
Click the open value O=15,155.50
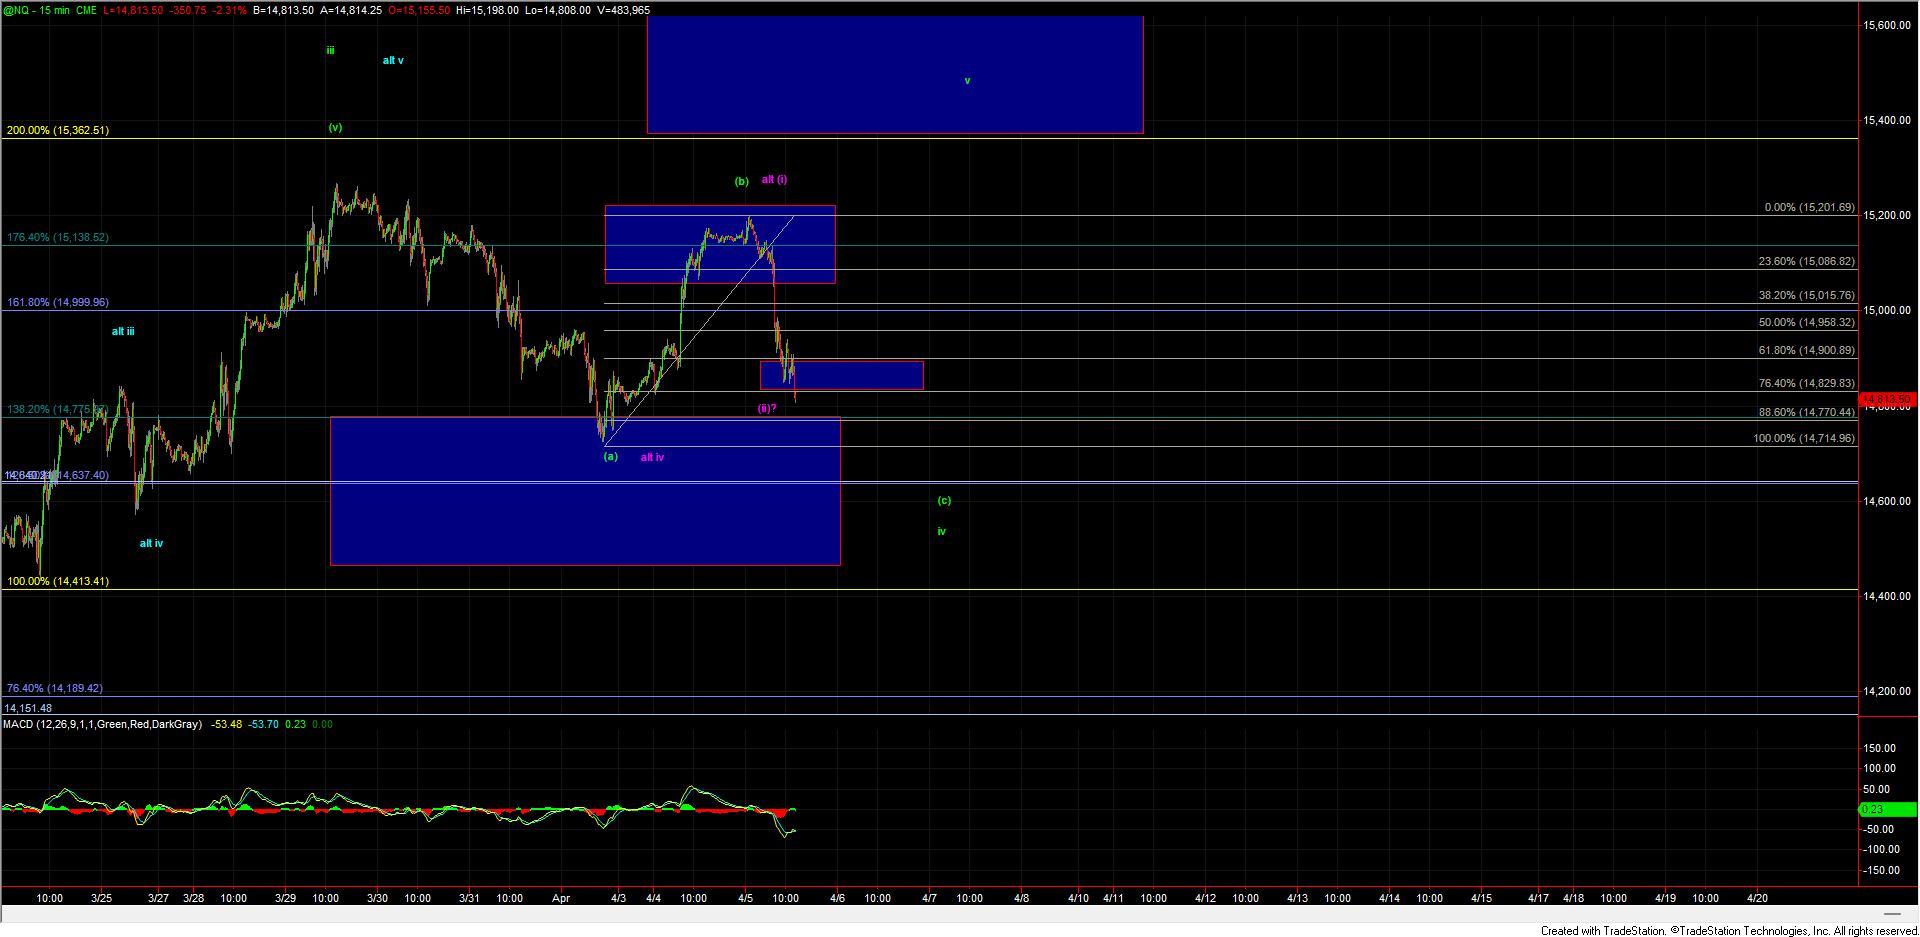click(418, 10)
